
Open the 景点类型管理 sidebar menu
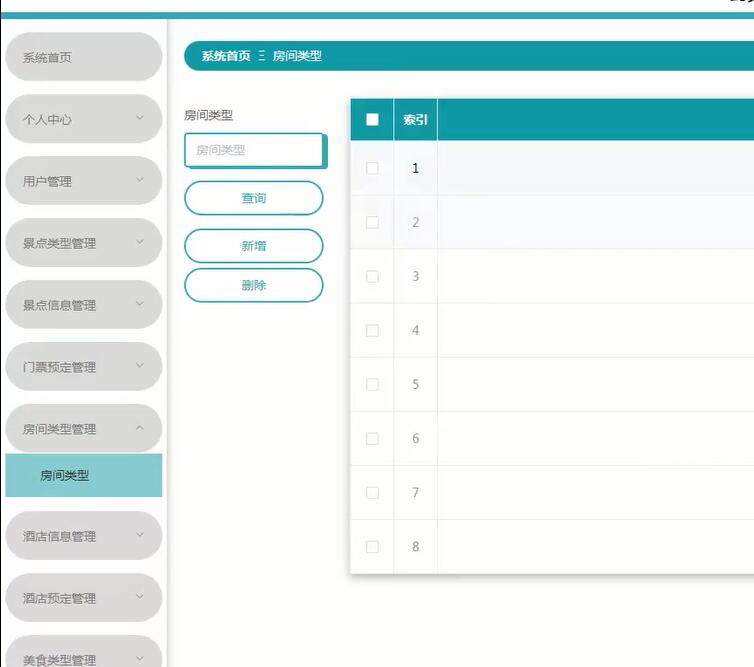click(83, 243)
